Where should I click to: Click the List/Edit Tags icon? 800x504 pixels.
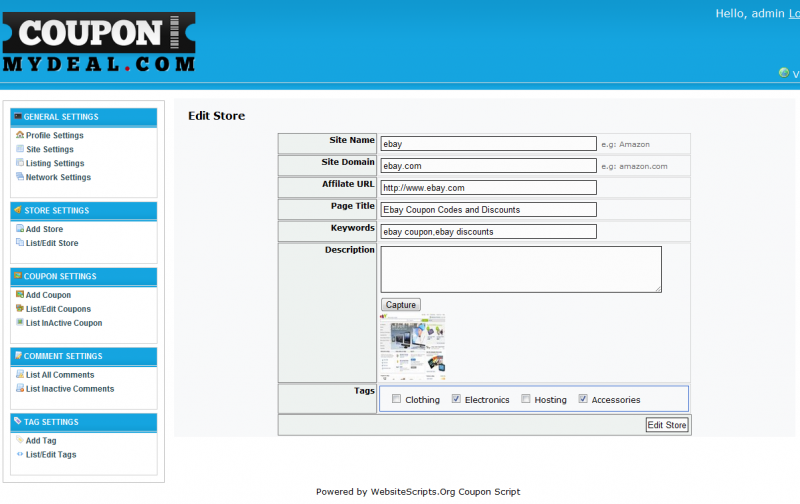[20, 454]
